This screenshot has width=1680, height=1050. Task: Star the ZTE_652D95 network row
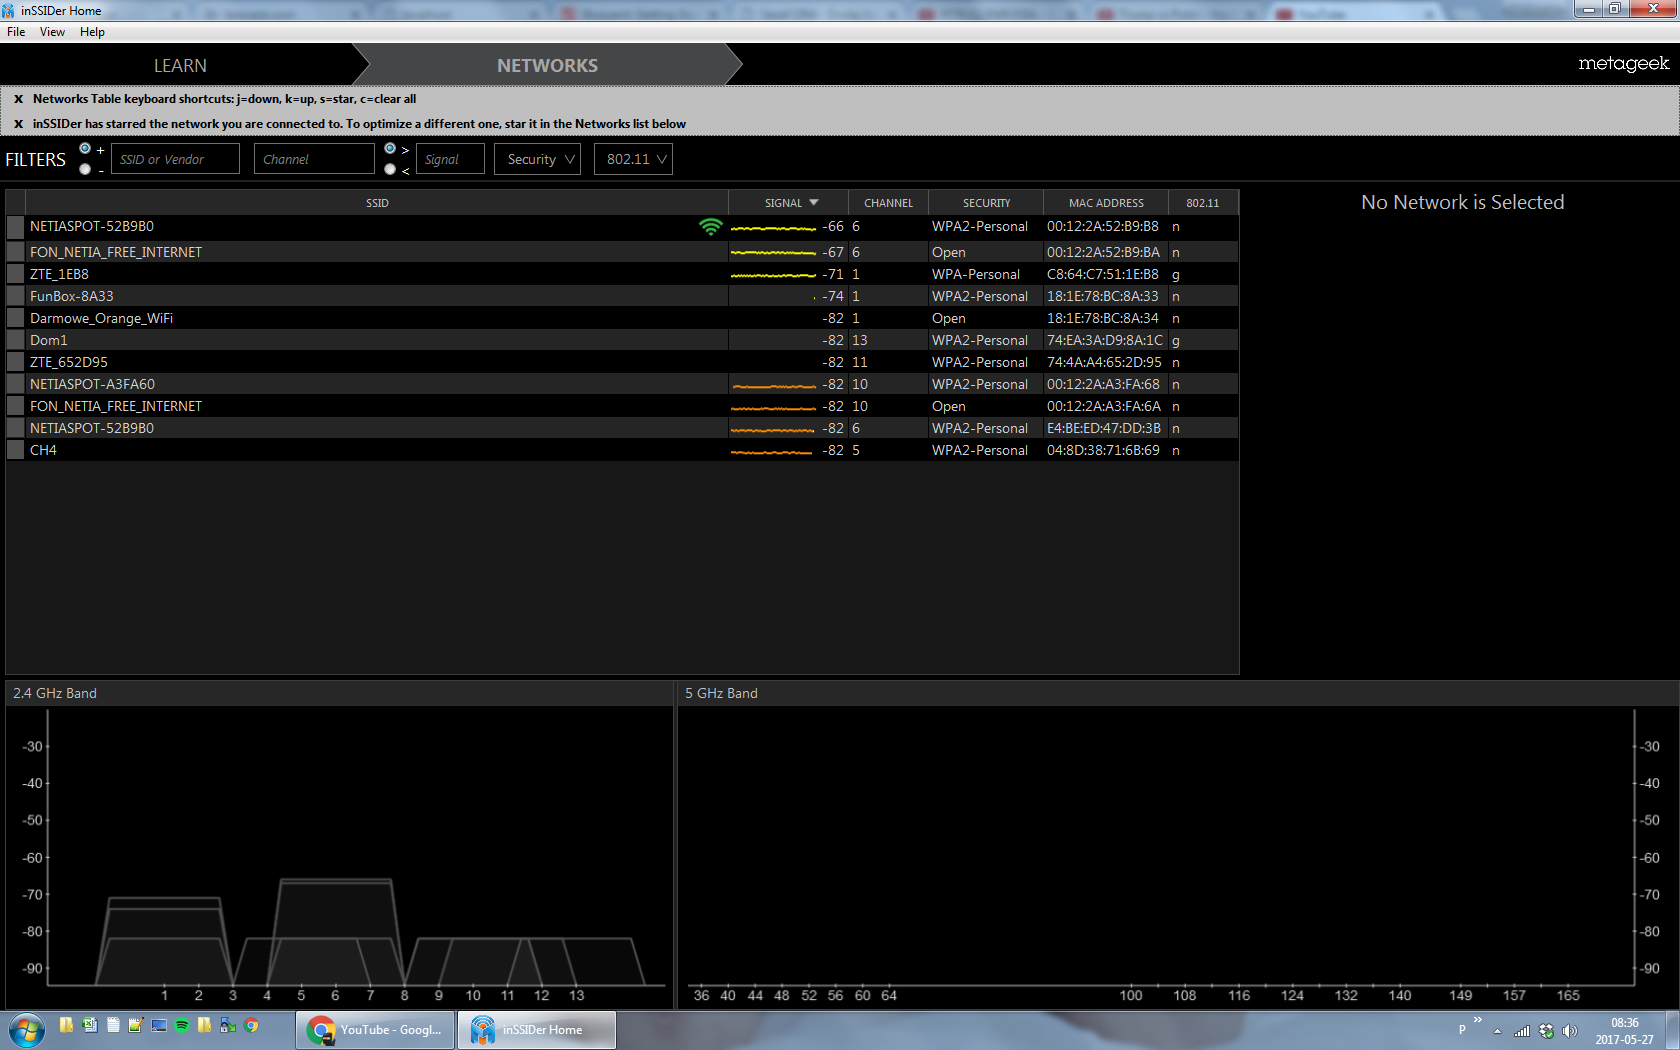[15, 362]
